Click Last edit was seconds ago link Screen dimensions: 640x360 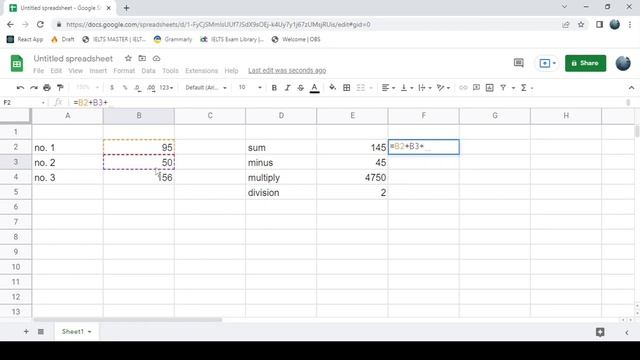(287, 71)
